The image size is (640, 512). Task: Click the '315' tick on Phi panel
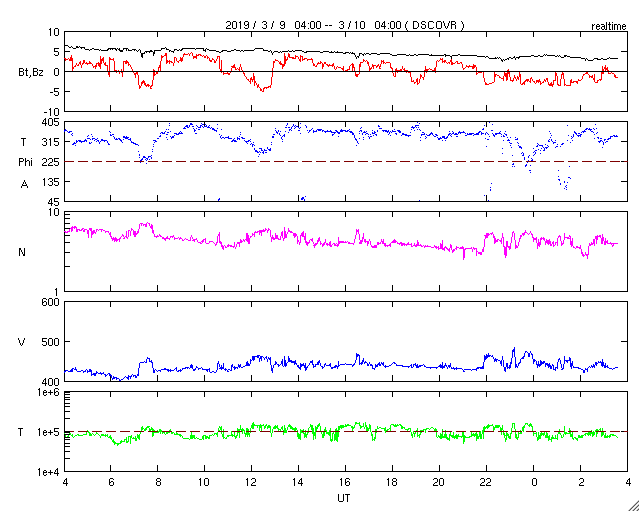[51, 142]
